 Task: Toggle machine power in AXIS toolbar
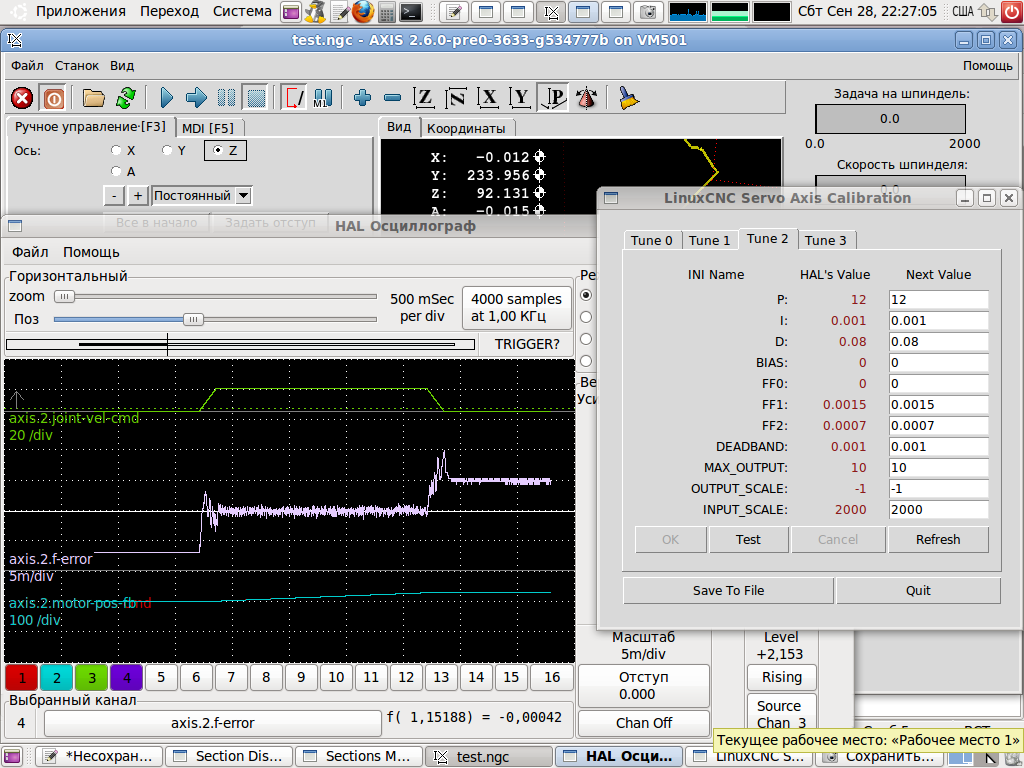pos(53,98)
